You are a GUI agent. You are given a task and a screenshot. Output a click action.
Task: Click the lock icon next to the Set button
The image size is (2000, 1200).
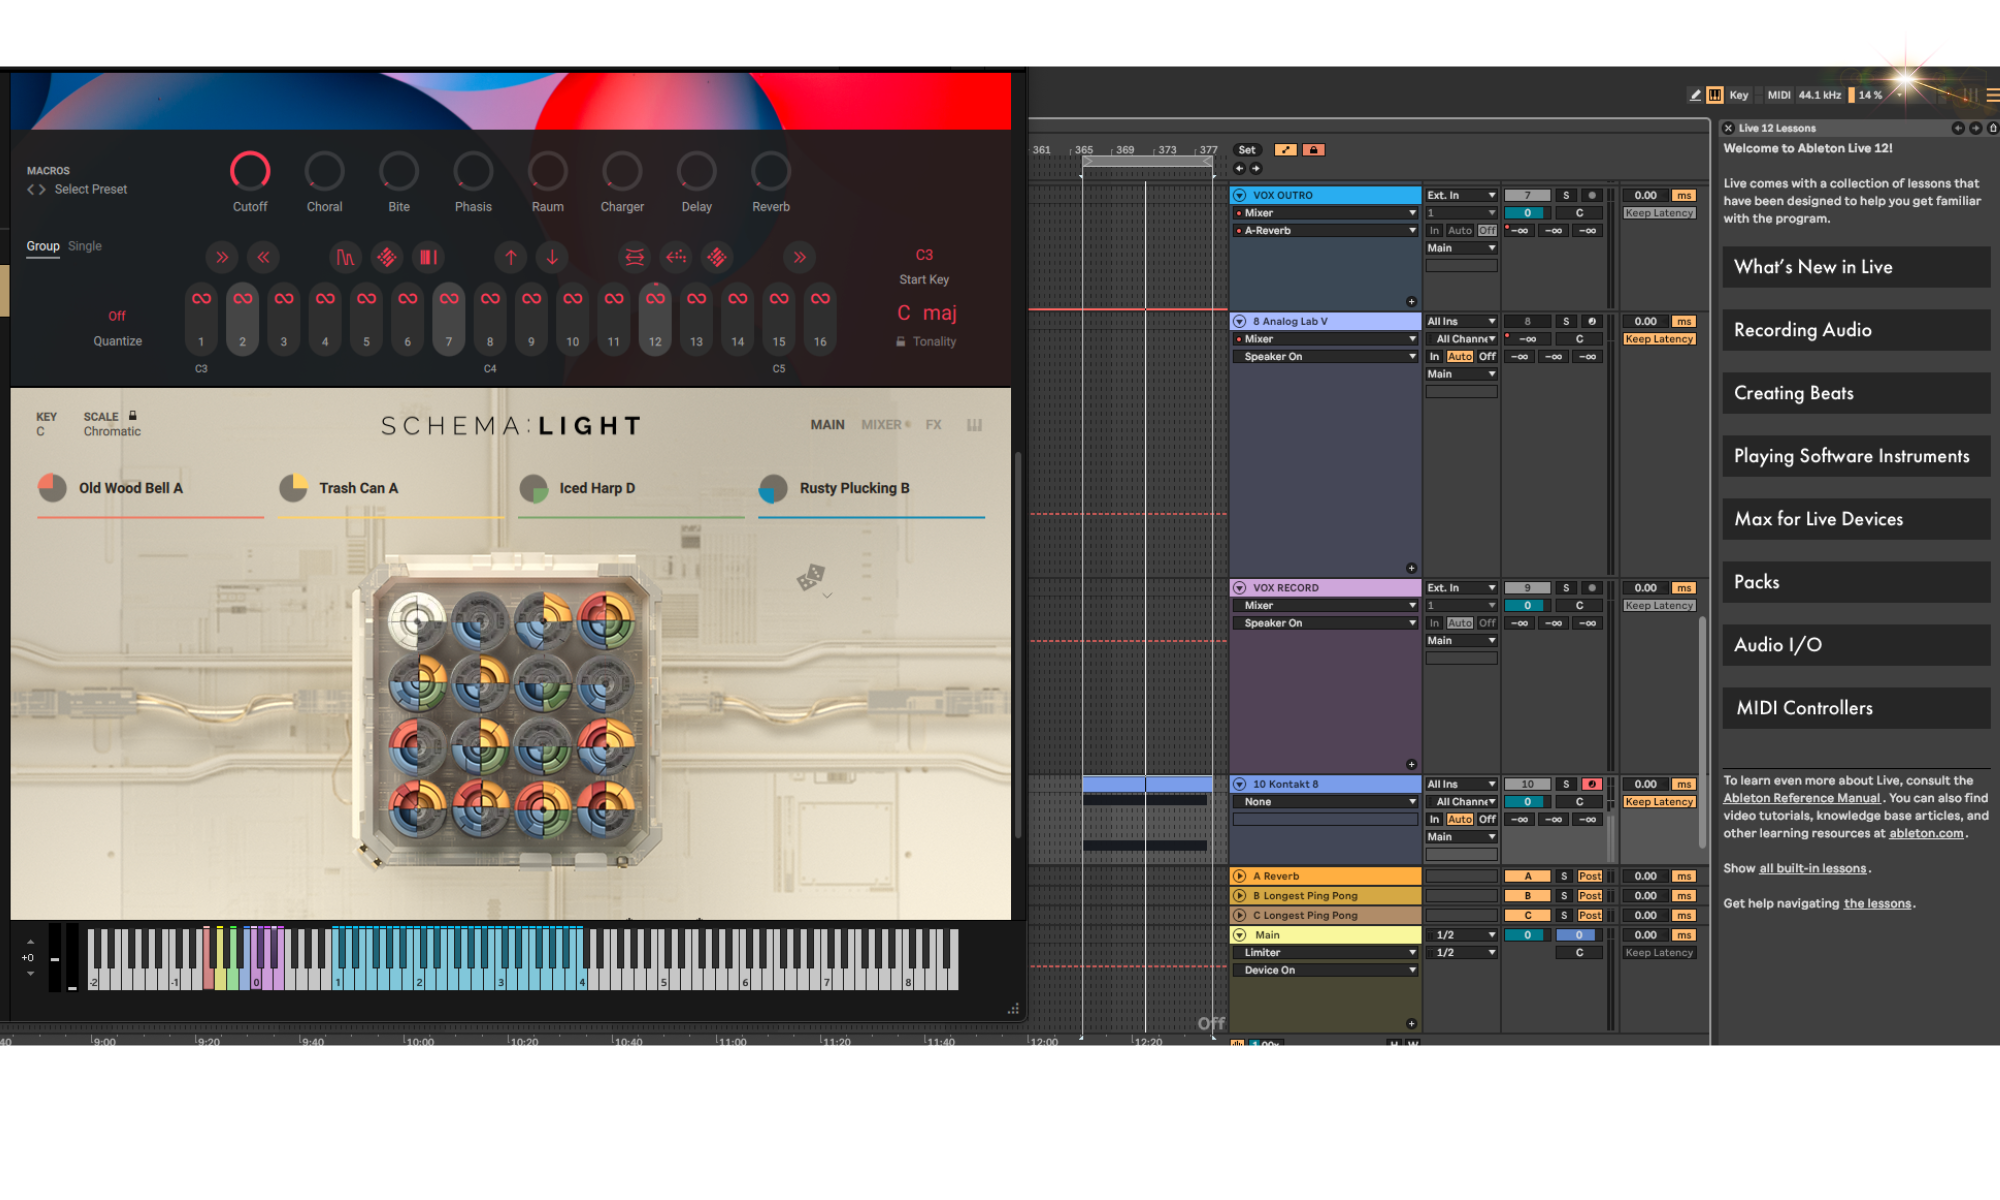(1313, 149)
